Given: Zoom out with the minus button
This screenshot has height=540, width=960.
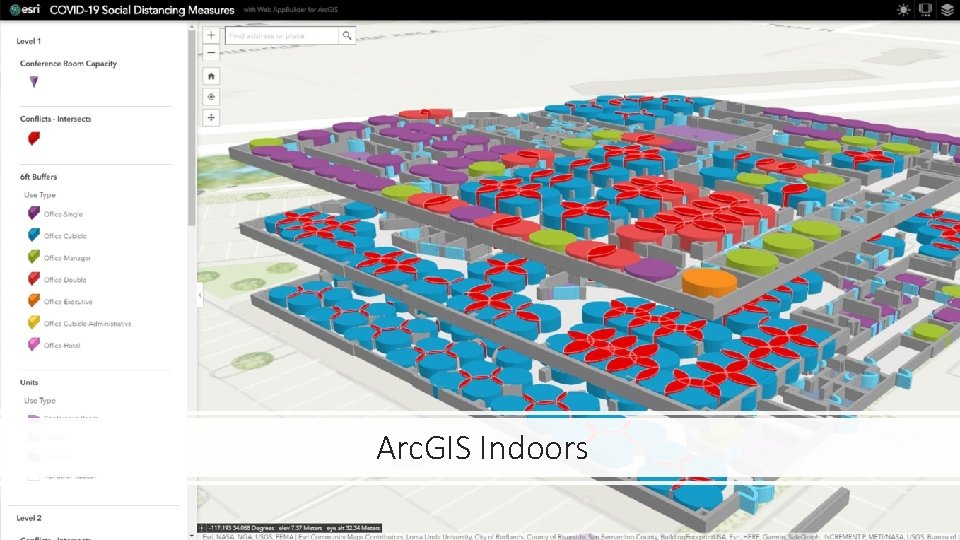Looking at the screenshot, I should [x=211, y=53].
